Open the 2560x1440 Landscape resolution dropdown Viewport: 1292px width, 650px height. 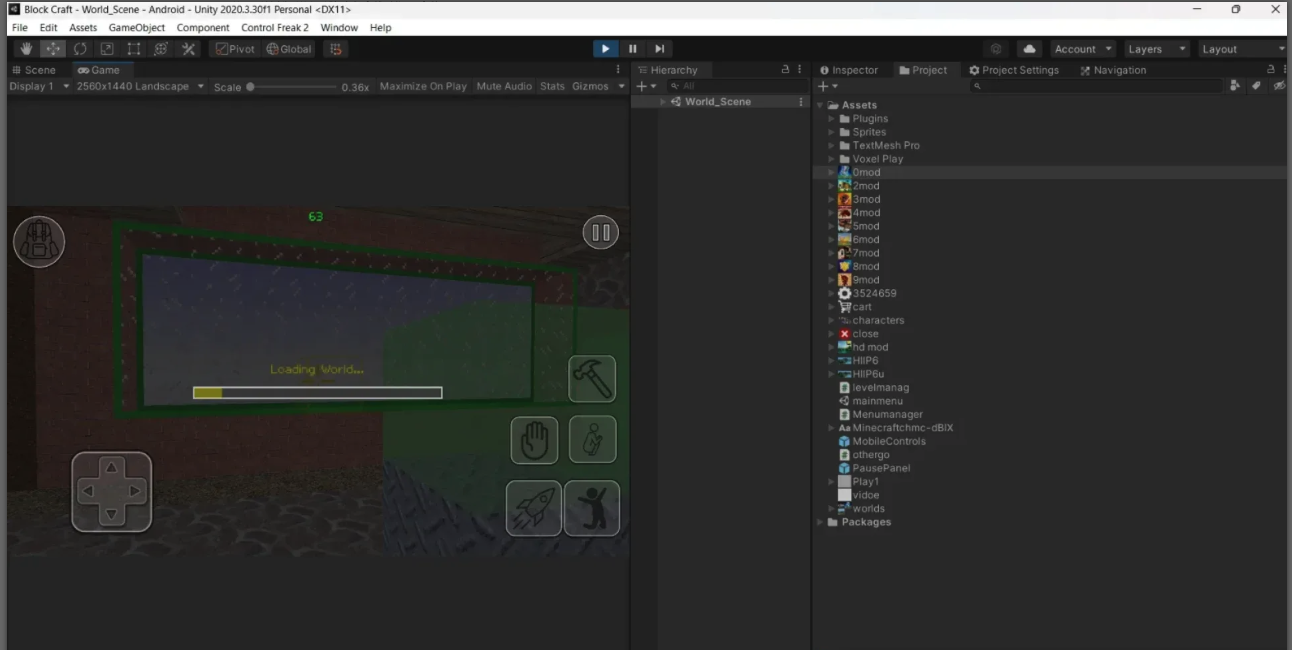pos(140,86)
